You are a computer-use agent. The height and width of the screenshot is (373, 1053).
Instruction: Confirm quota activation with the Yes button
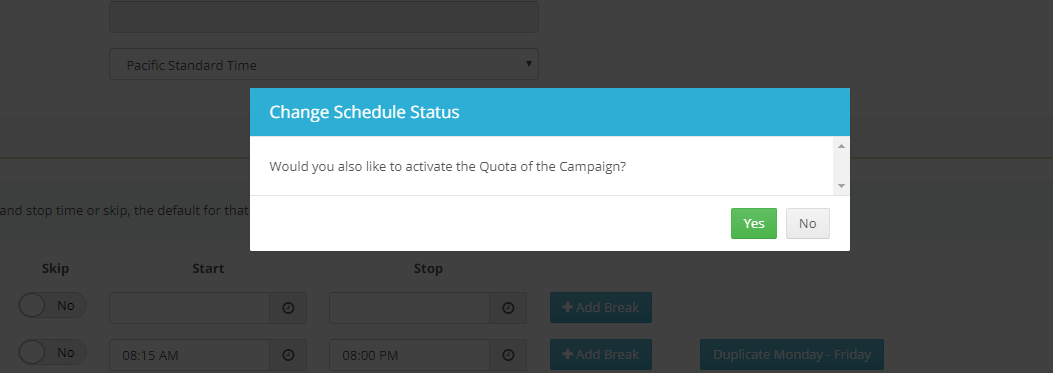point(753,223)
